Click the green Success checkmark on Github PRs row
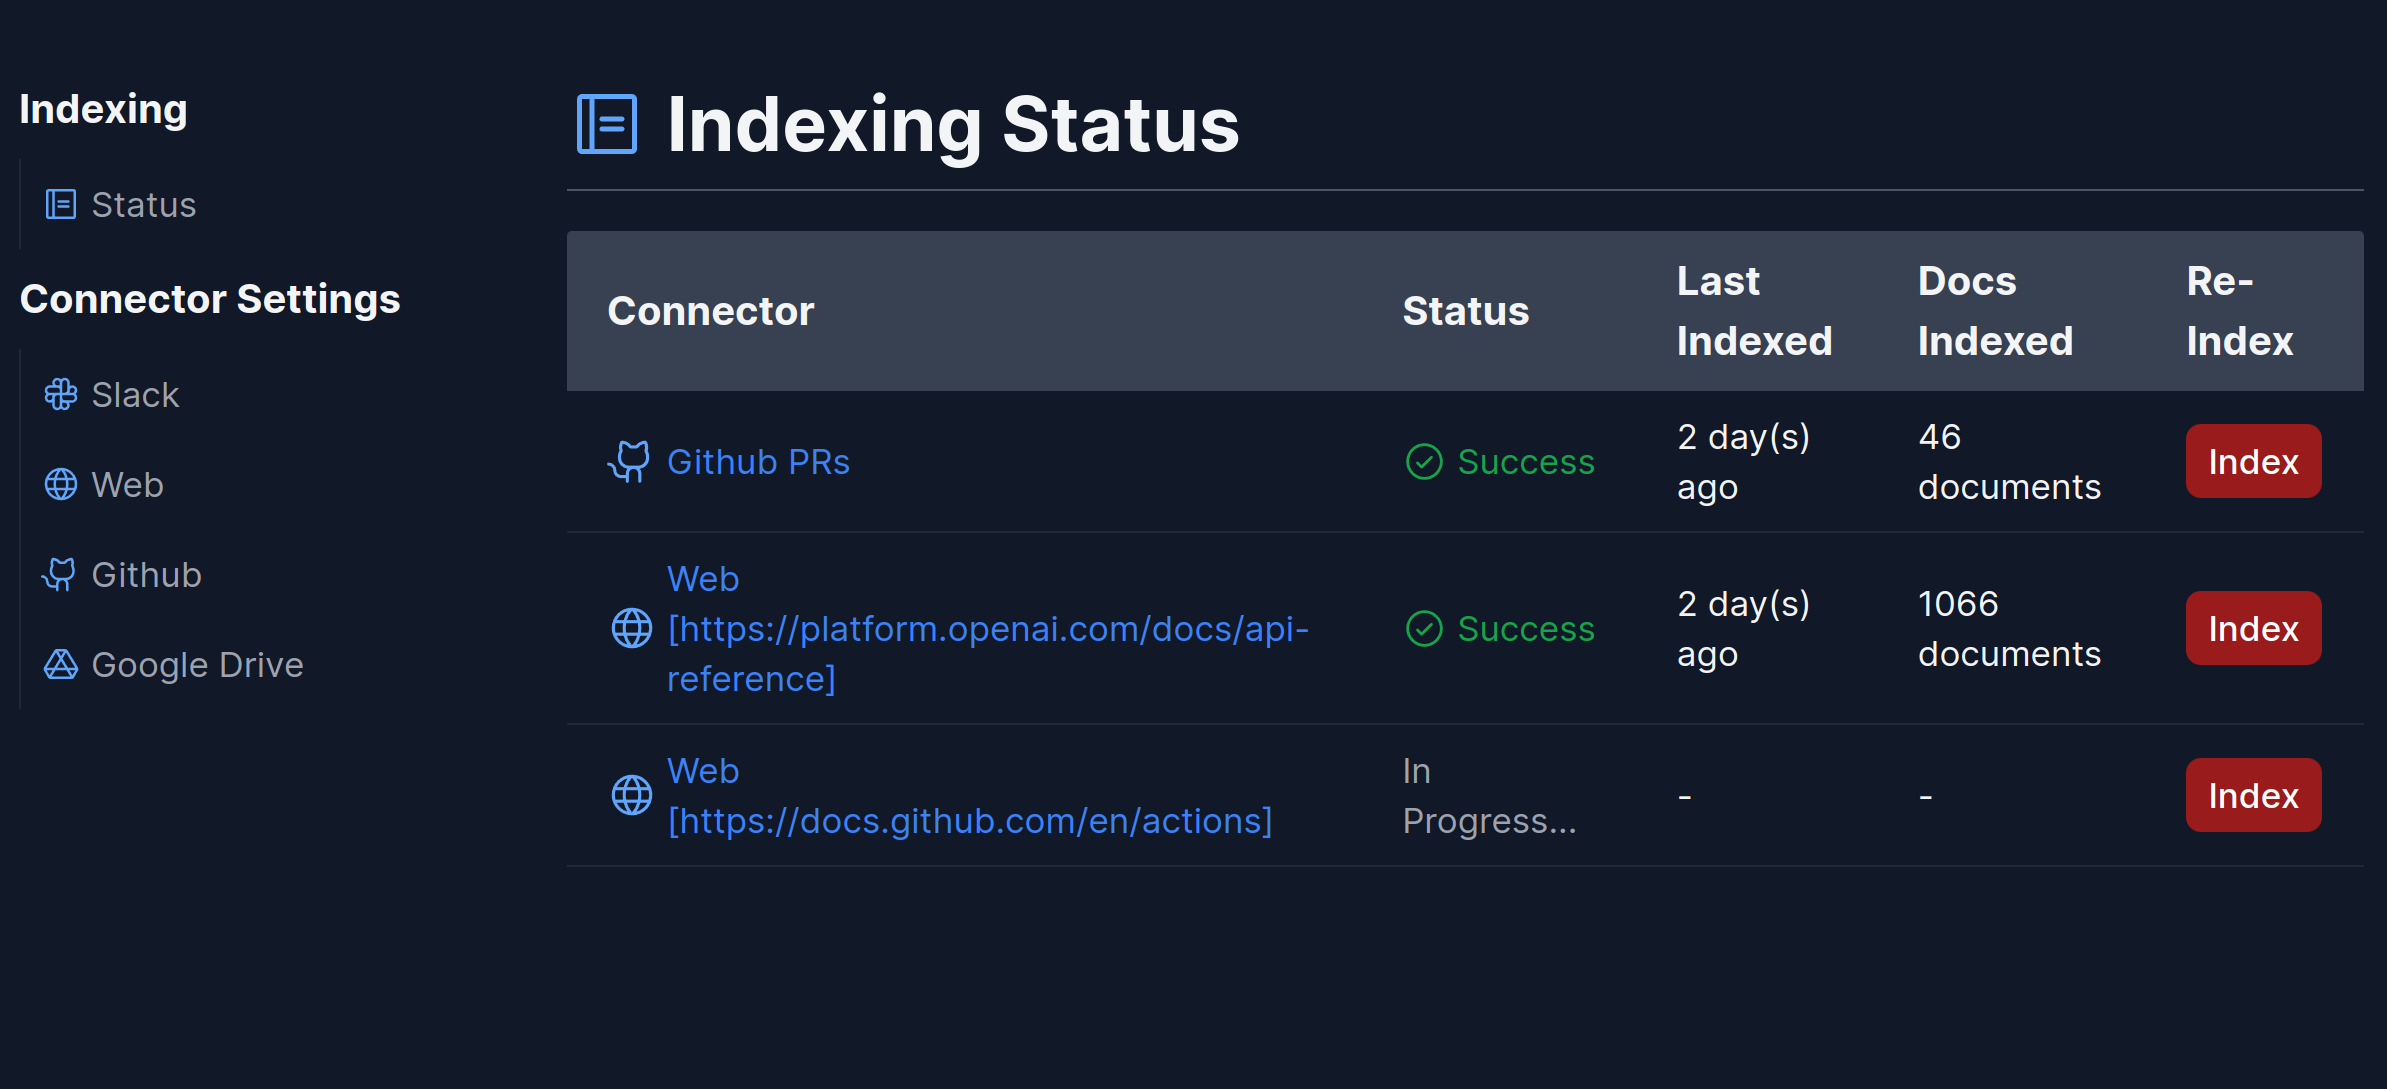This screenshot has width=2387, height=1089. 1424,462
